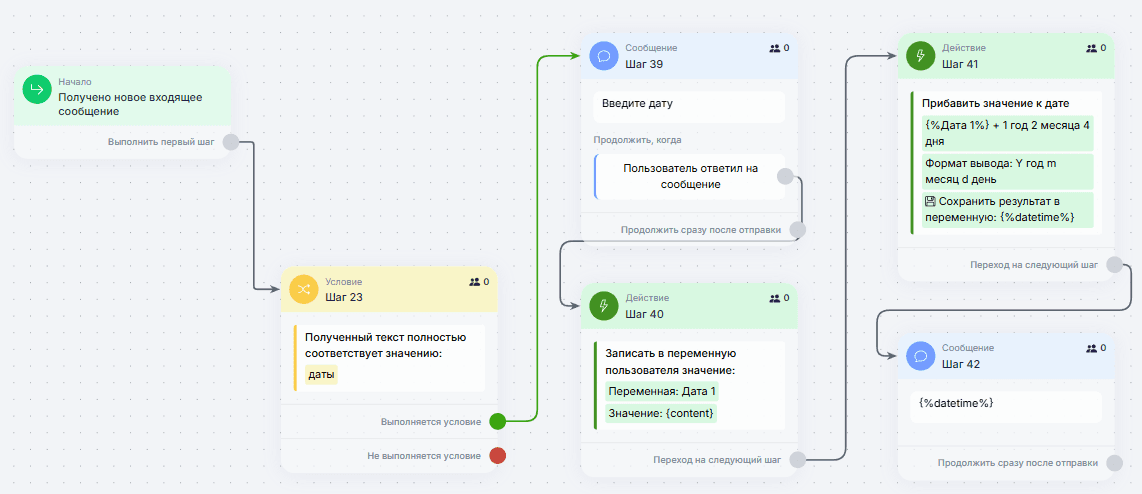This screenshot has width=1142, height=494.
Task: Click the blue chat bubble icon on Шаг 39
Action: pyautogui.click(x=604, y=55)
